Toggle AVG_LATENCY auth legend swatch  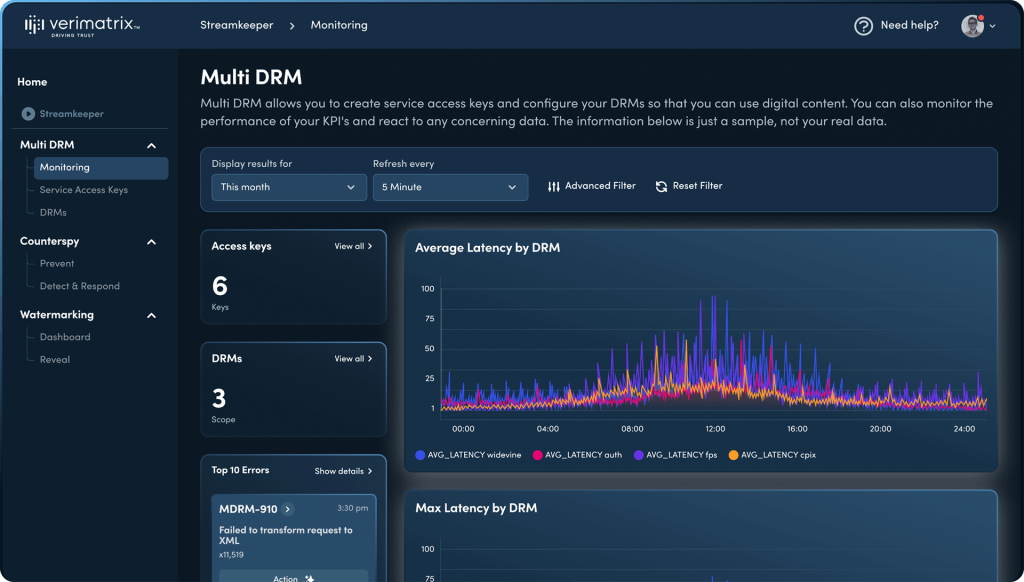(537, 455)
